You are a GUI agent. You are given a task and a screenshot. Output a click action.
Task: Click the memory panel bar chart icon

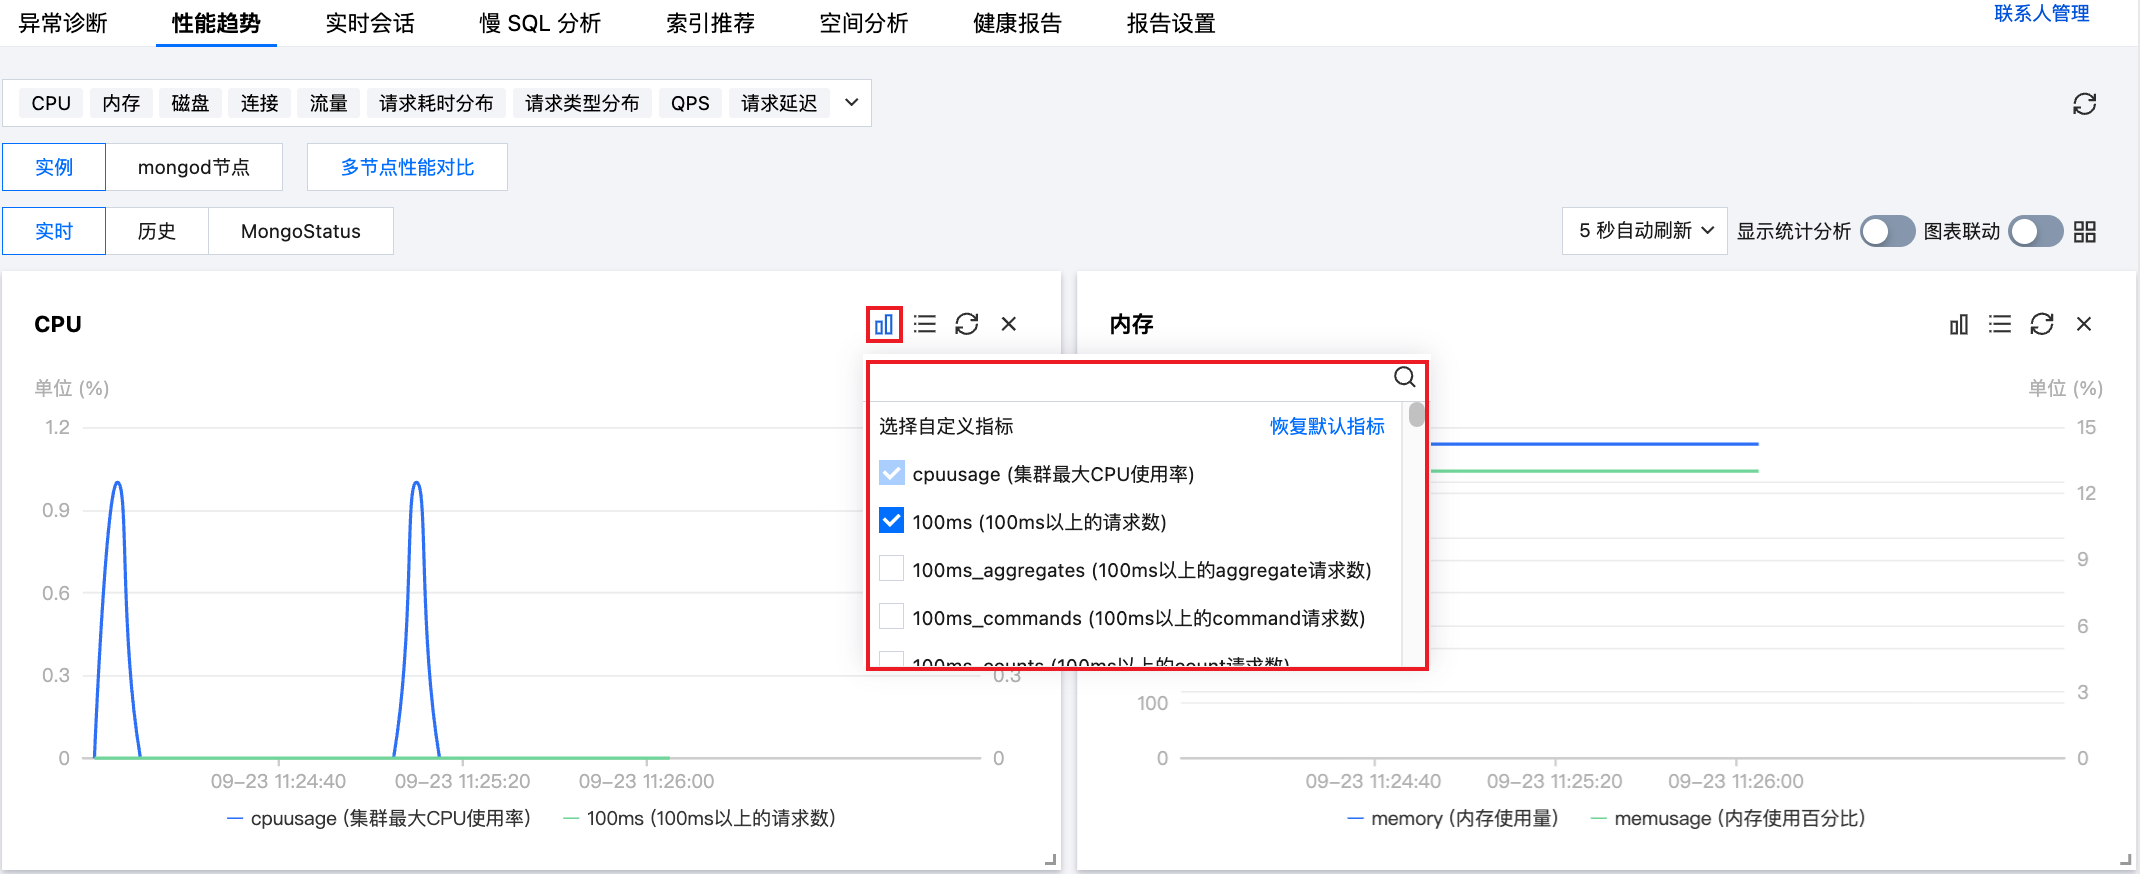pos(1959,324)
